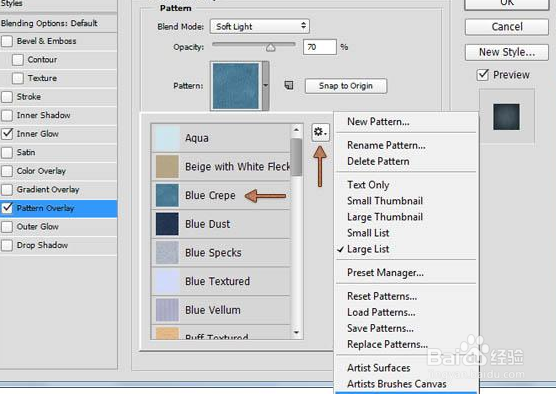Viewport: 556px width, 394px height.
Task: Enable the Drop Shadow checkbox
Action: (x=7, y=245)
